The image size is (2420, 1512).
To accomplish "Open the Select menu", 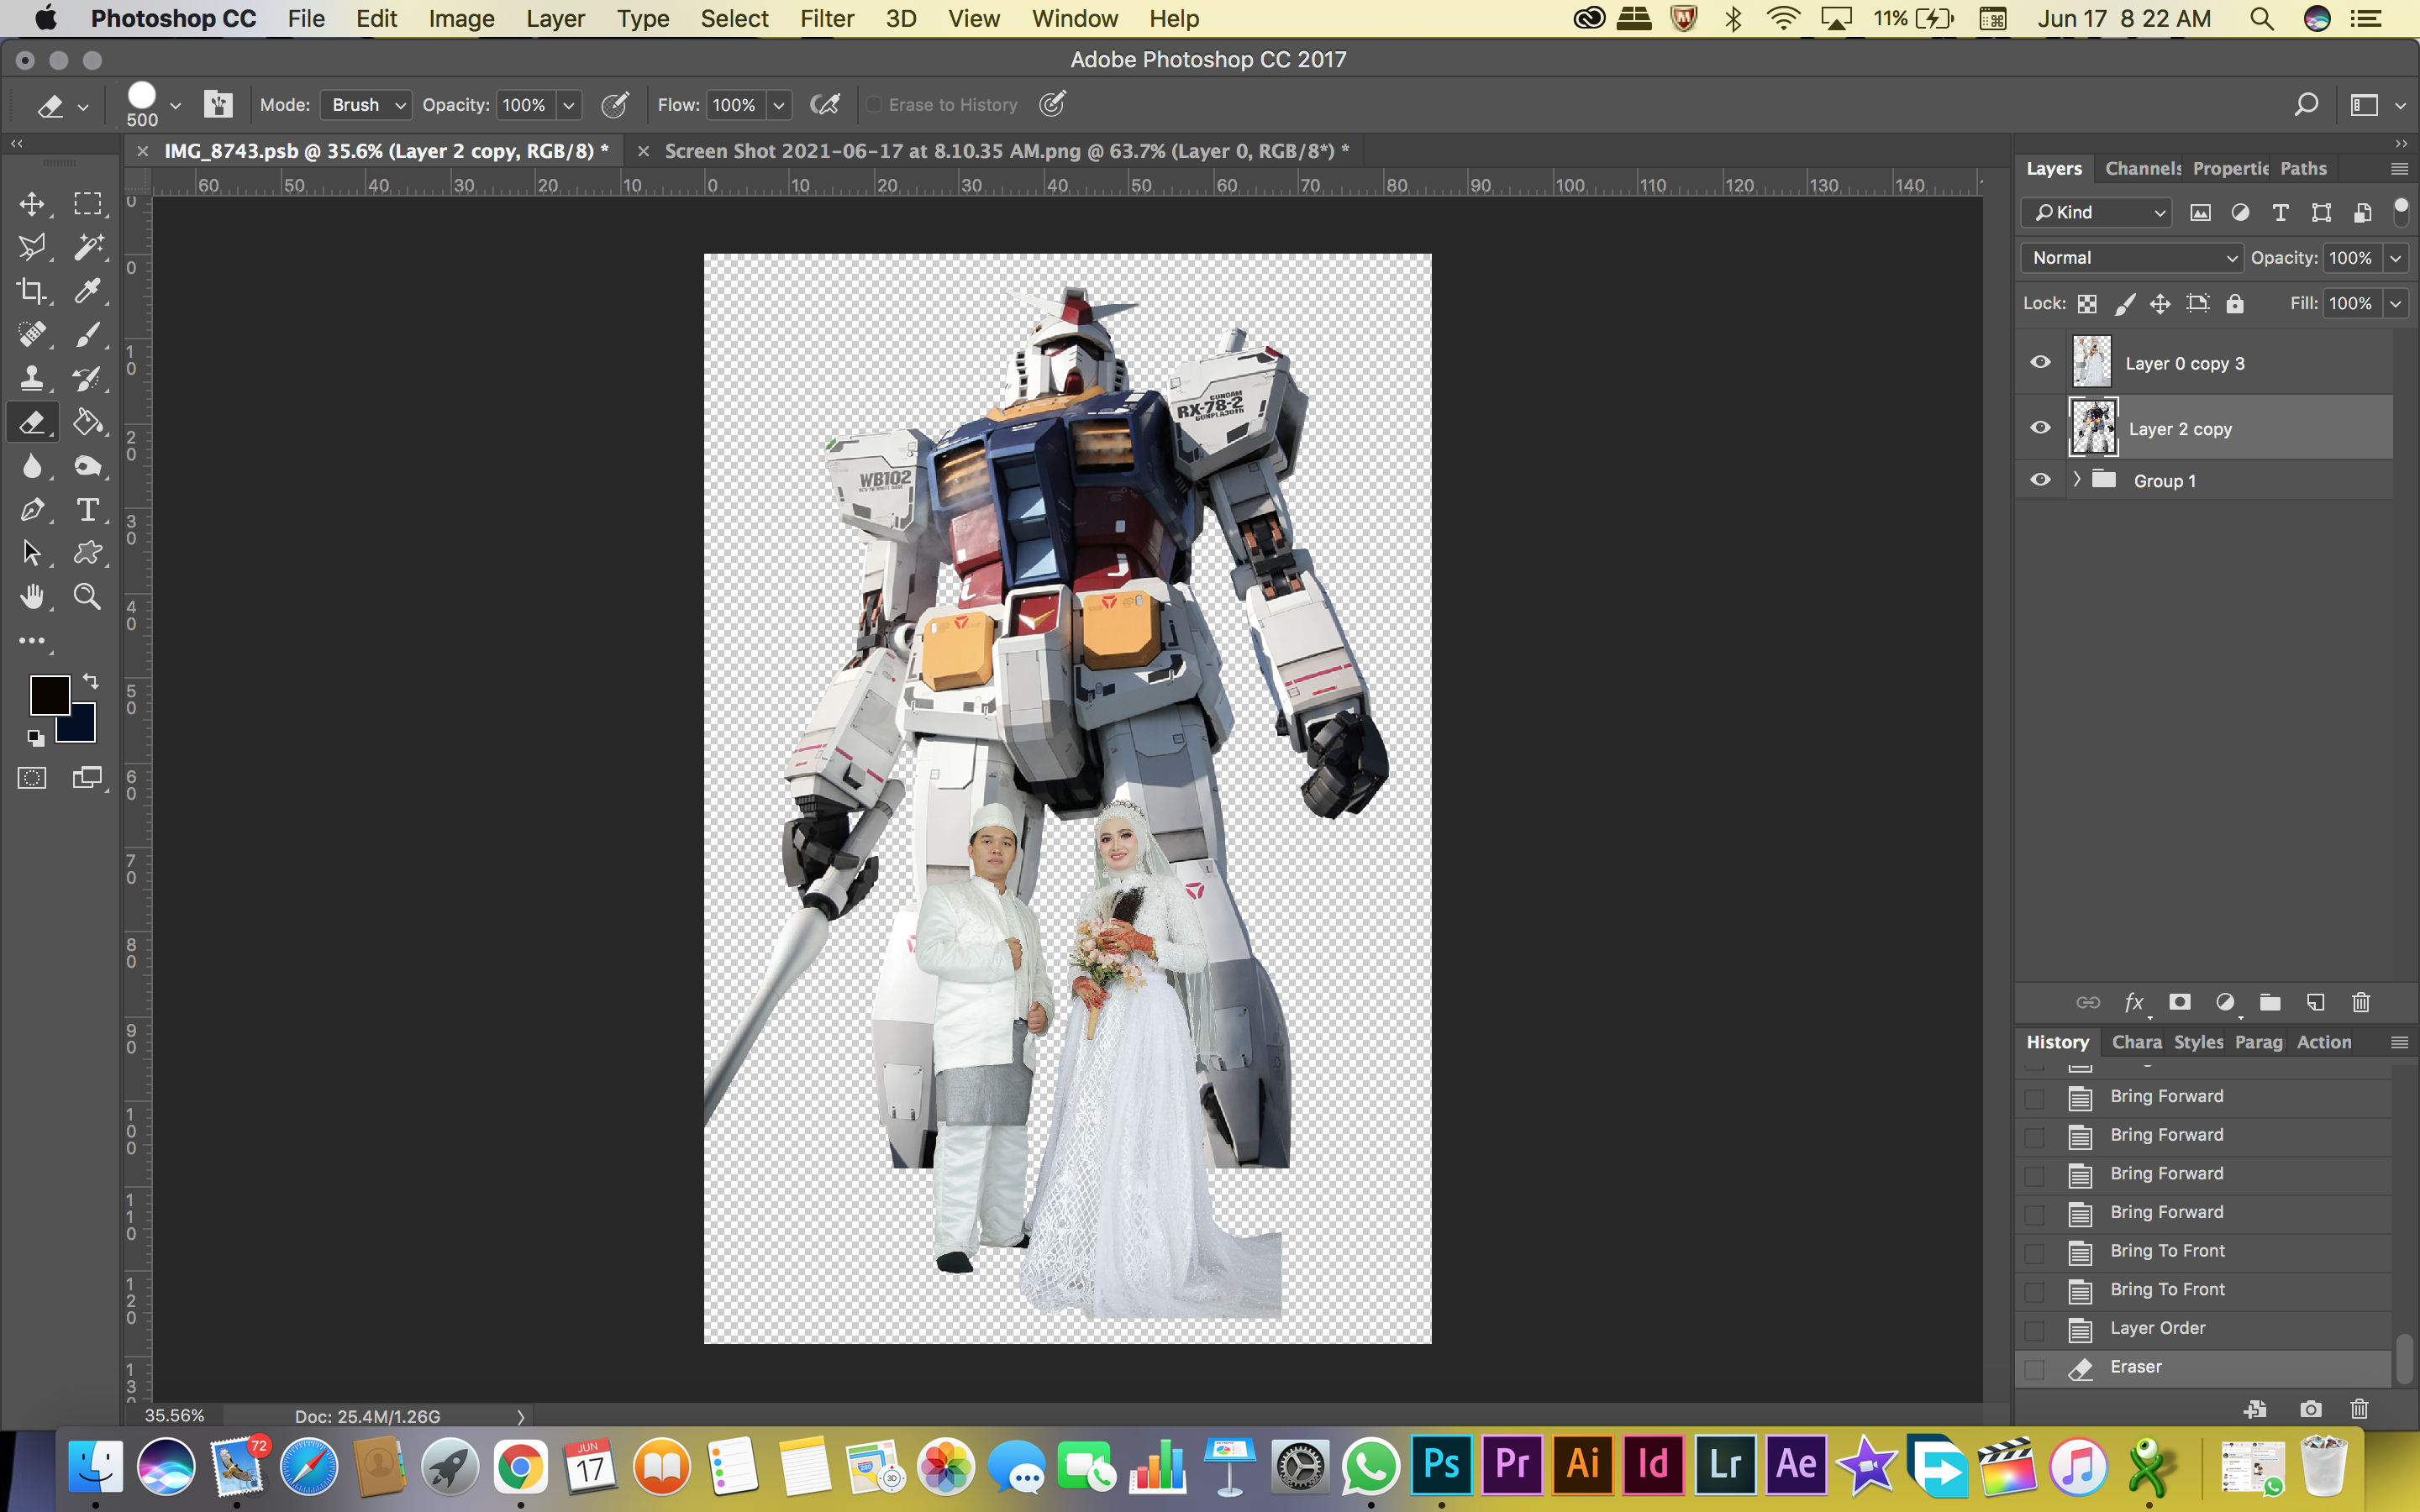I will [734, 19].
